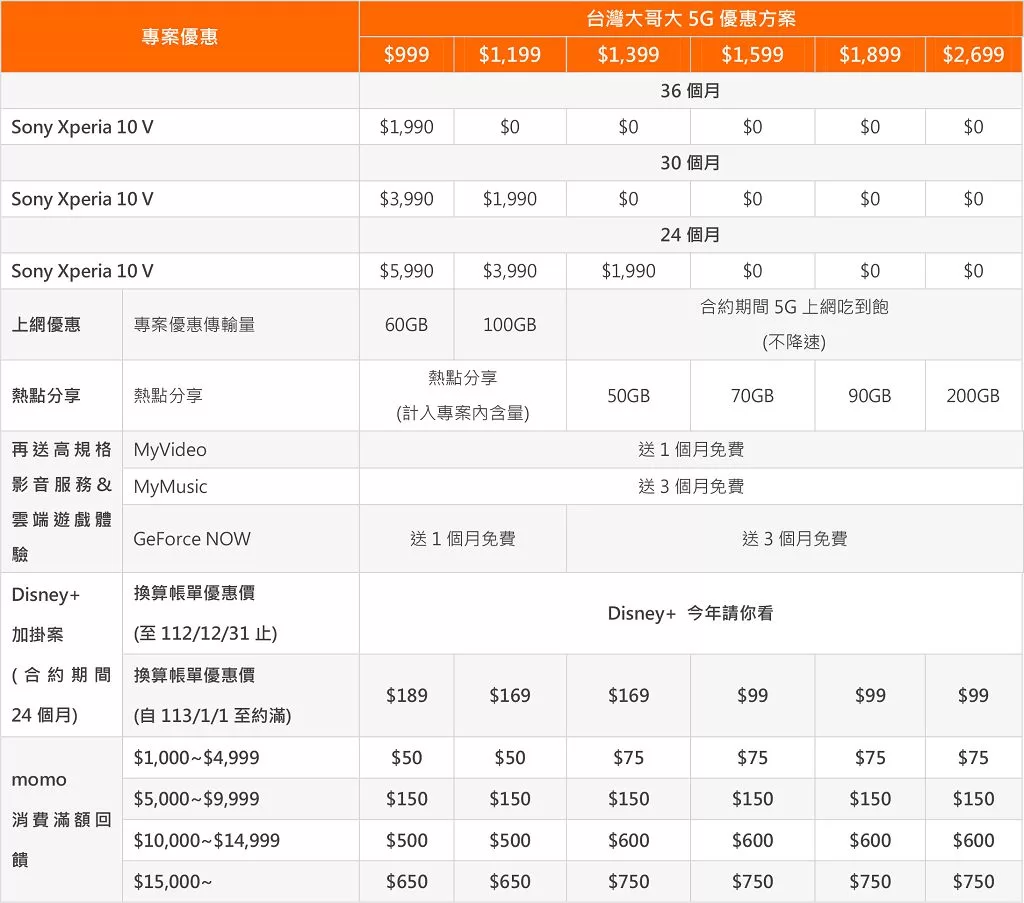Screen dimensions: 1024x903
Task: Select Sony Xperia 10 V under 24 個月
Action: pyautogui.click(x=82, y=270)
